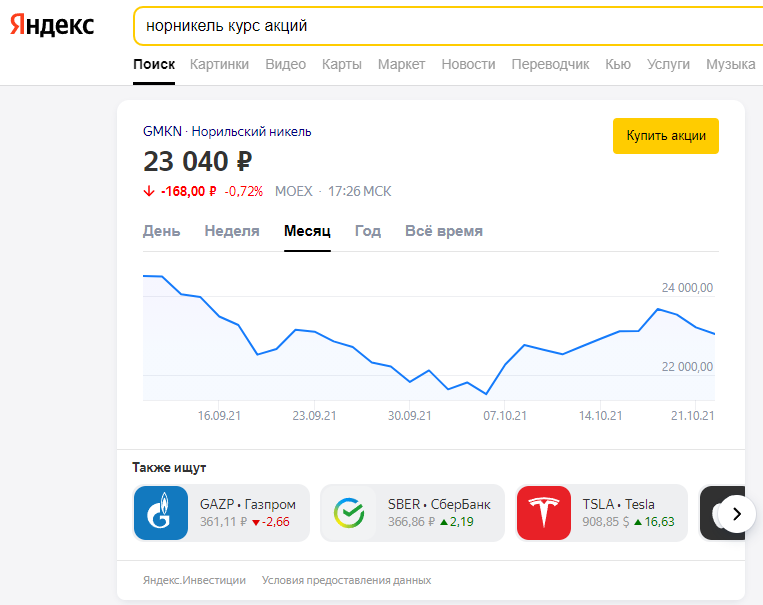763x605 pixels.
Task: Open the GMKN Норильский никель link
Action: [x=227, y=131]
